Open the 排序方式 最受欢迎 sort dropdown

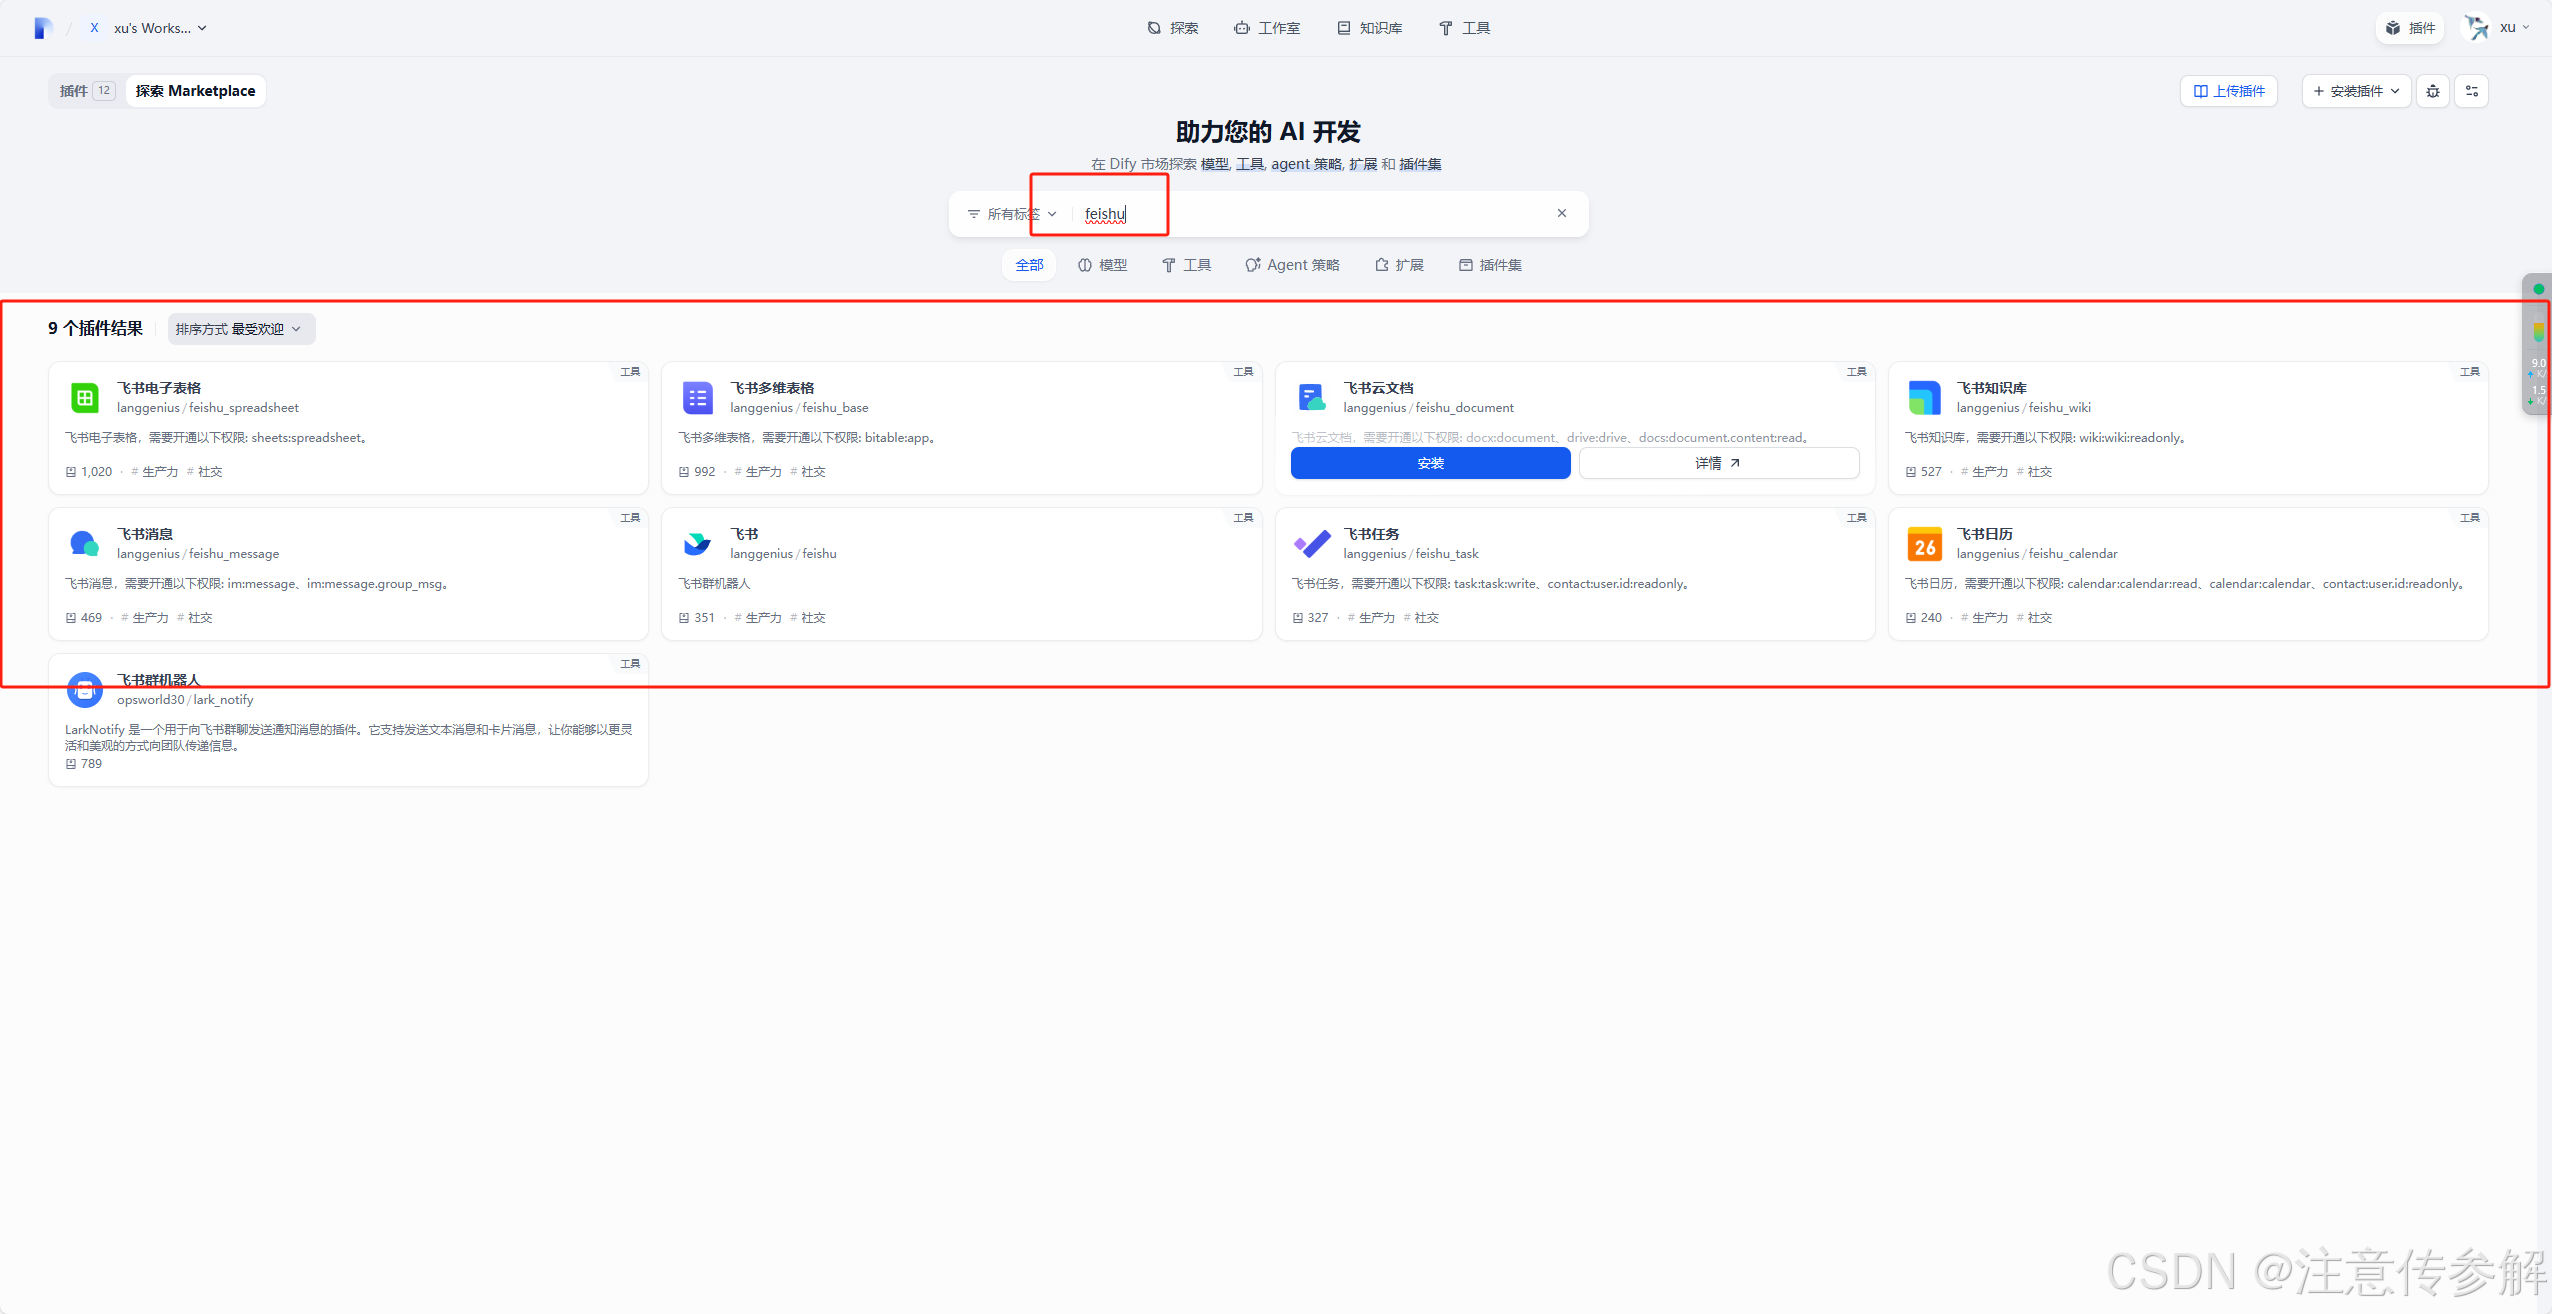[x=240, y=329]
